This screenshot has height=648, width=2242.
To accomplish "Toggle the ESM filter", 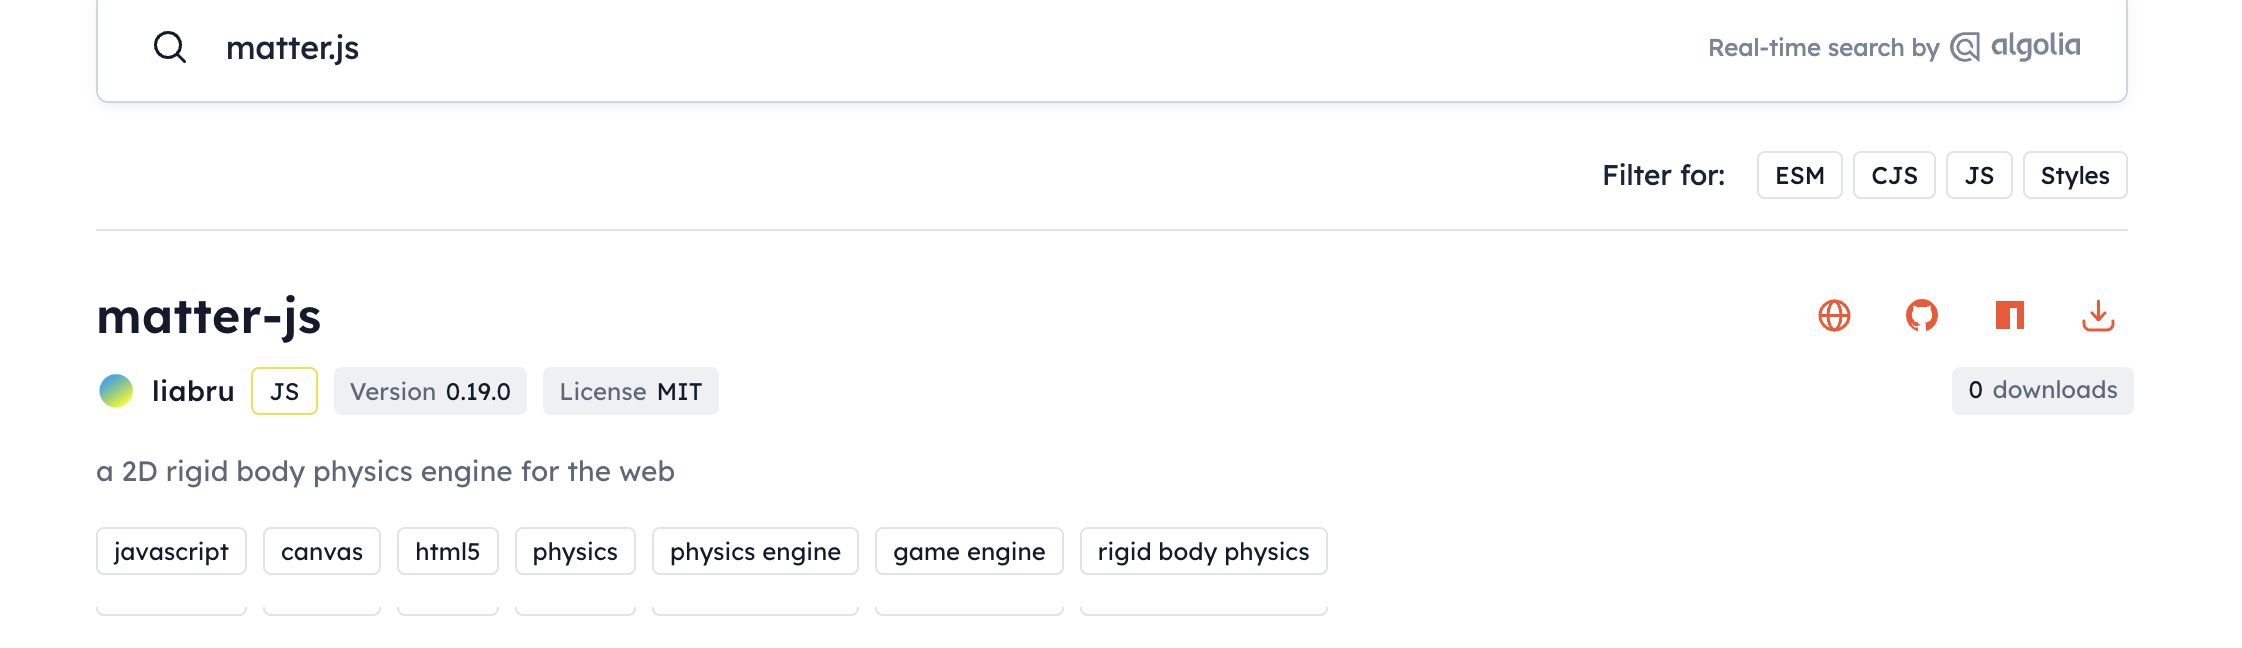I will click(x=1800, y=174).
